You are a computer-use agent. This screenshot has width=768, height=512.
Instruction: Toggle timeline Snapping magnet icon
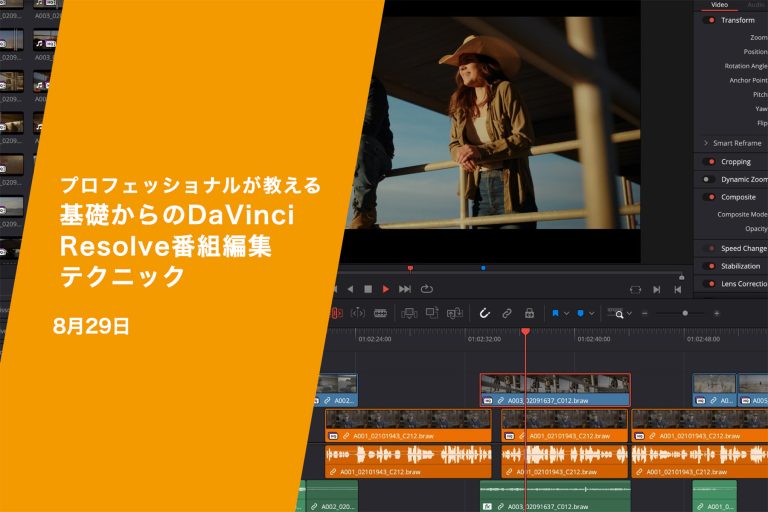tap(484, 313)
